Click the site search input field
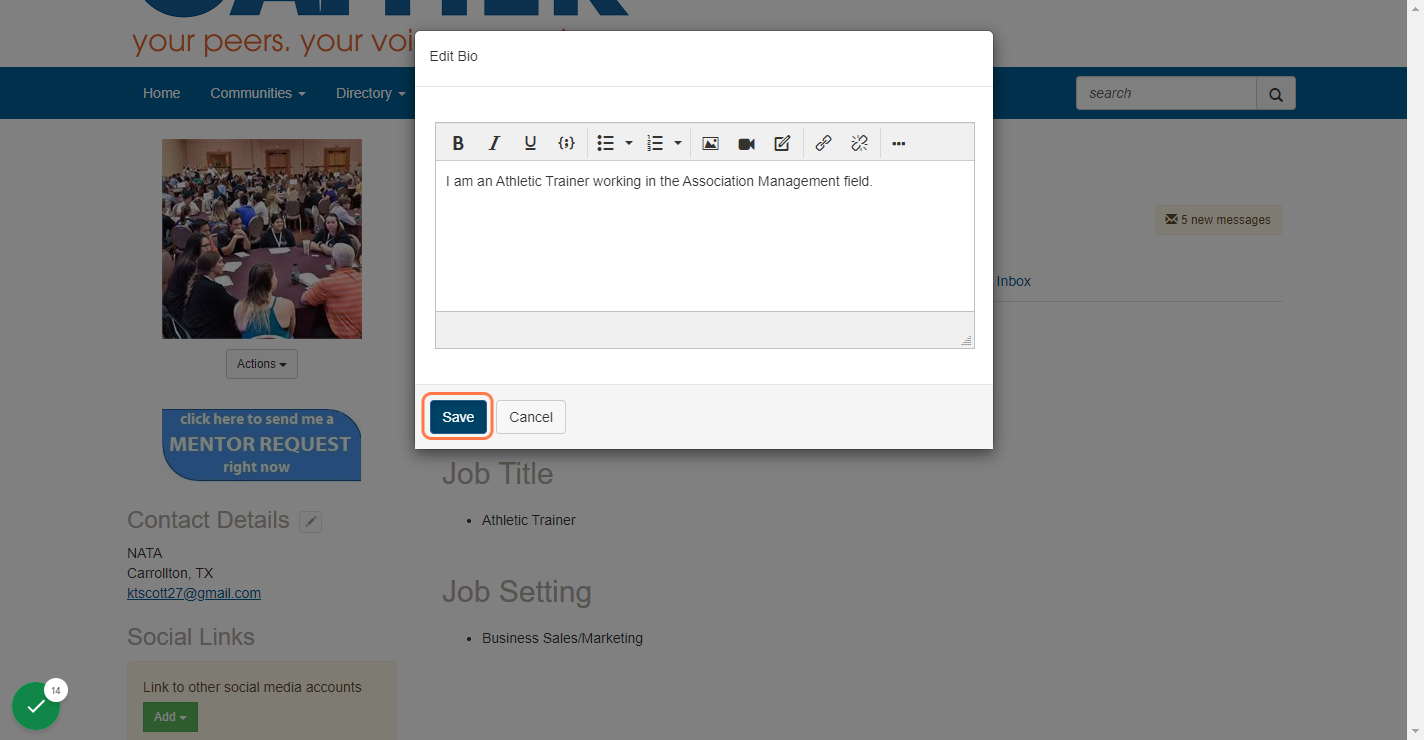This screenshot has width=1424, height=740. click(x=1166, y=93)
